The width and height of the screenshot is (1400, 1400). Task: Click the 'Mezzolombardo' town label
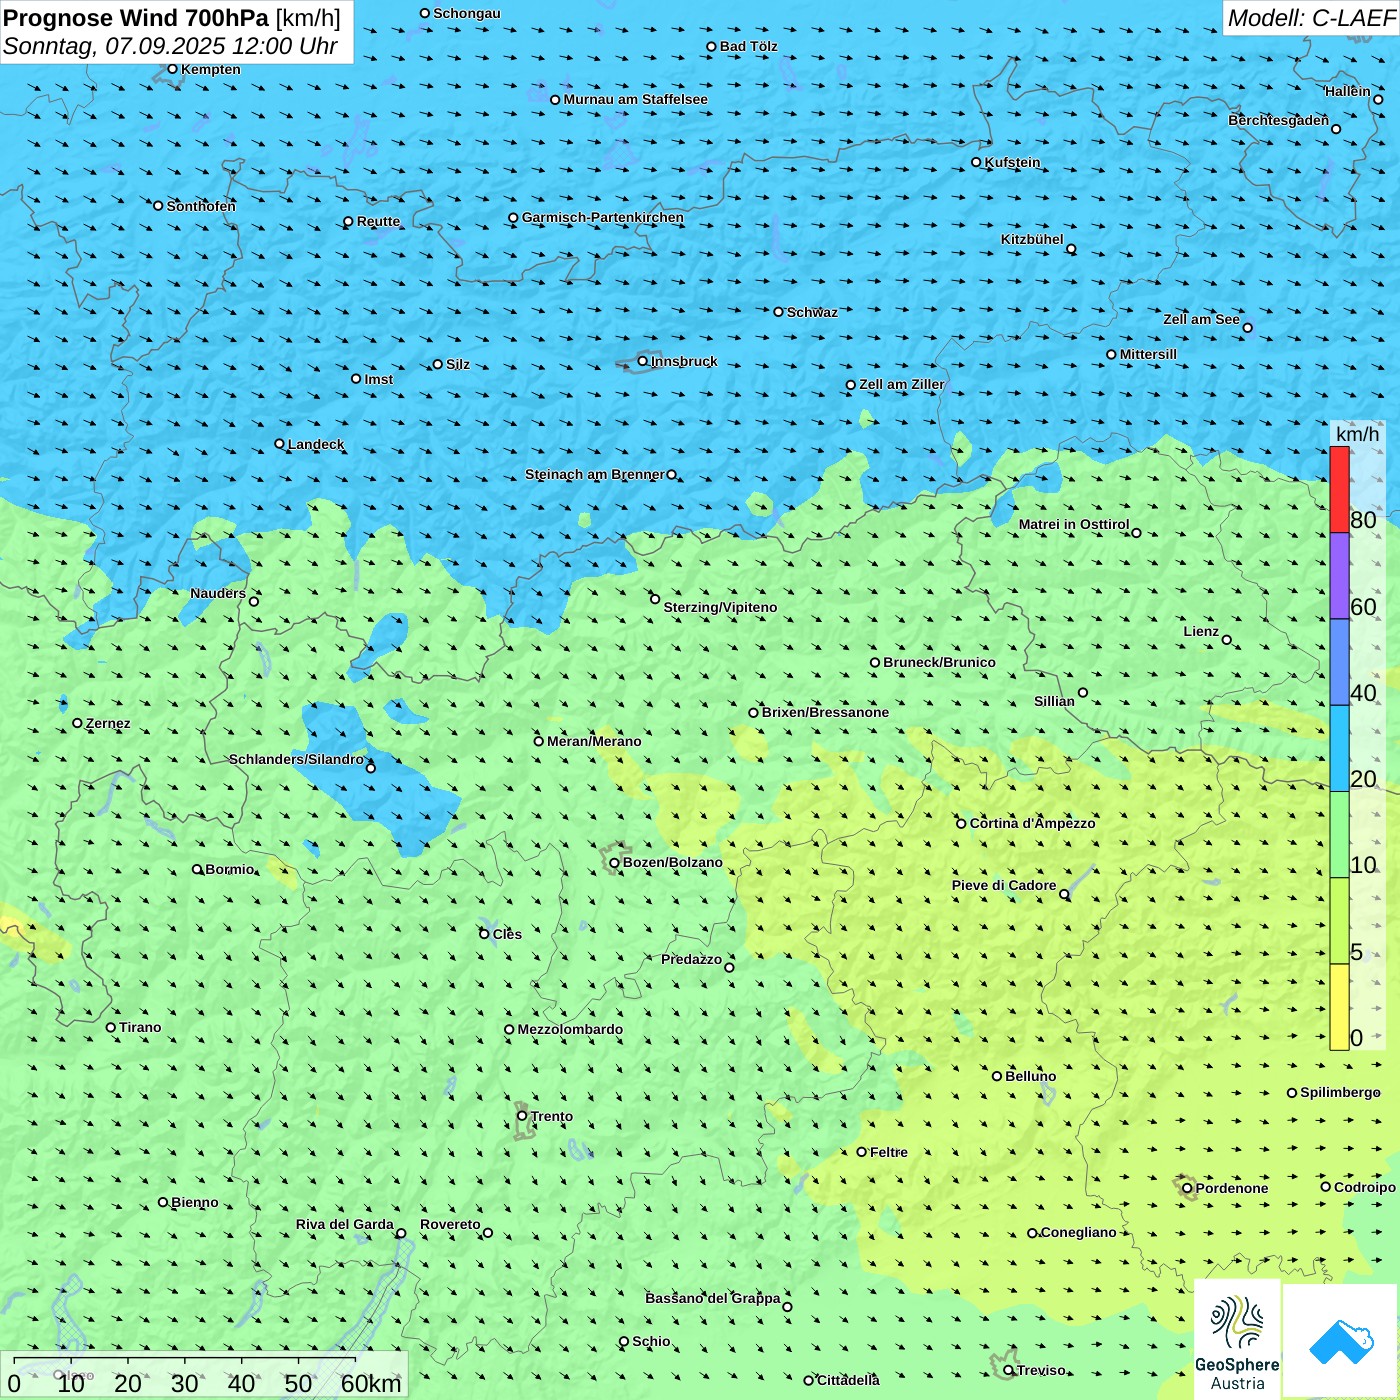(x=570, y=1029)
